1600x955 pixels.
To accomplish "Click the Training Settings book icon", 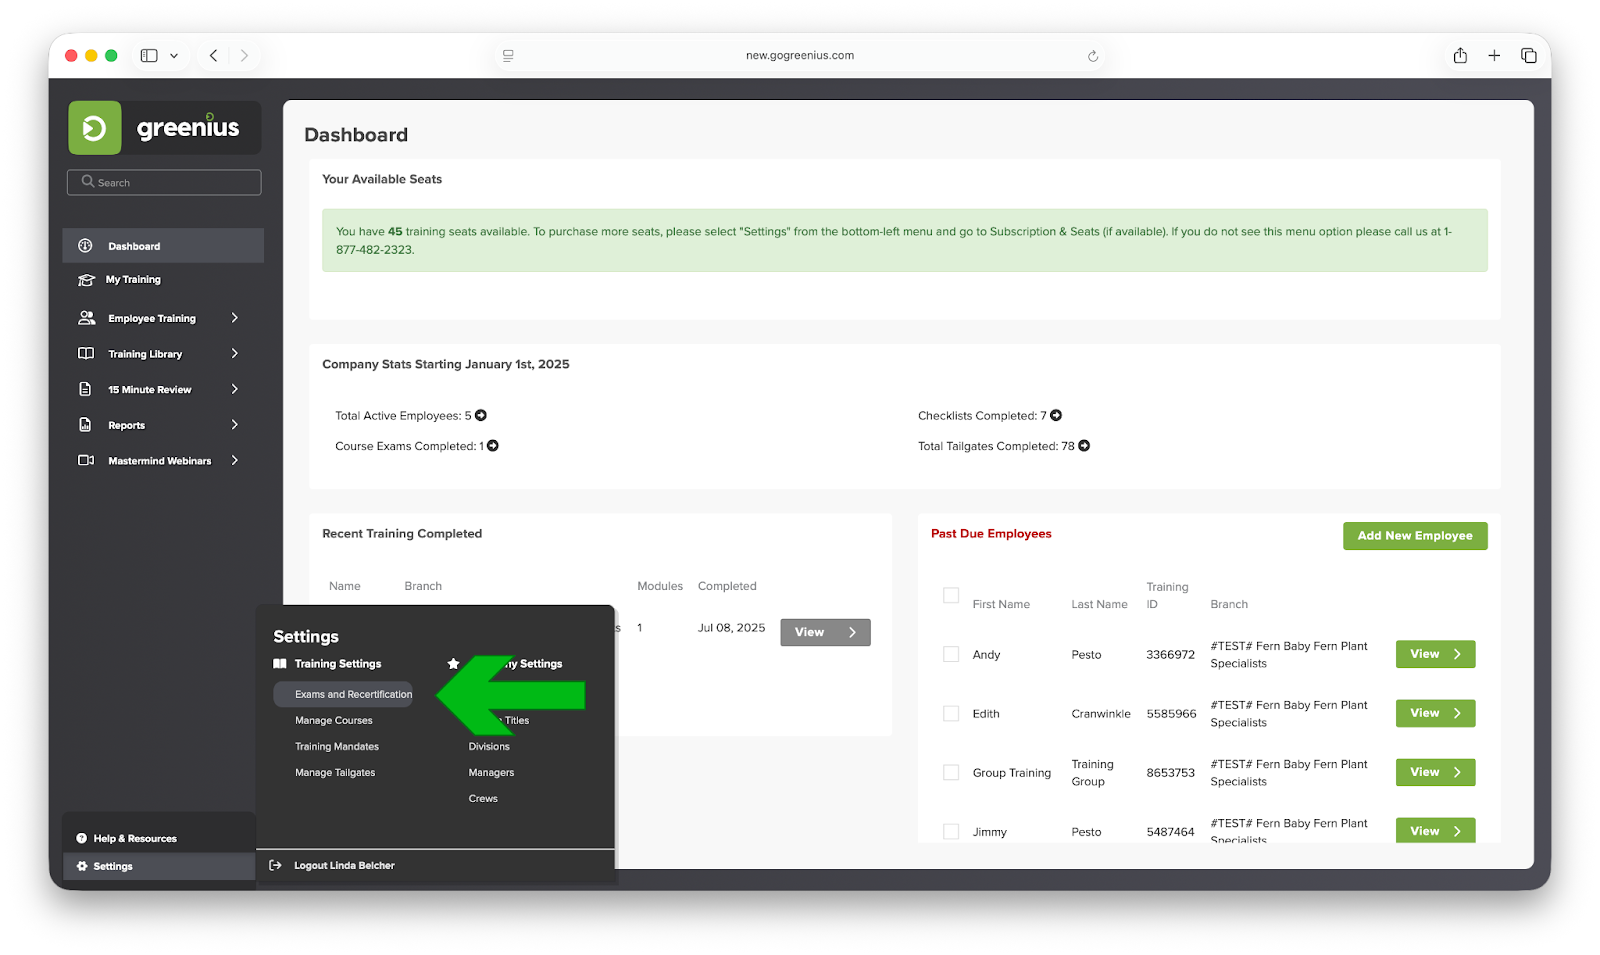I will tap(280, 664).
